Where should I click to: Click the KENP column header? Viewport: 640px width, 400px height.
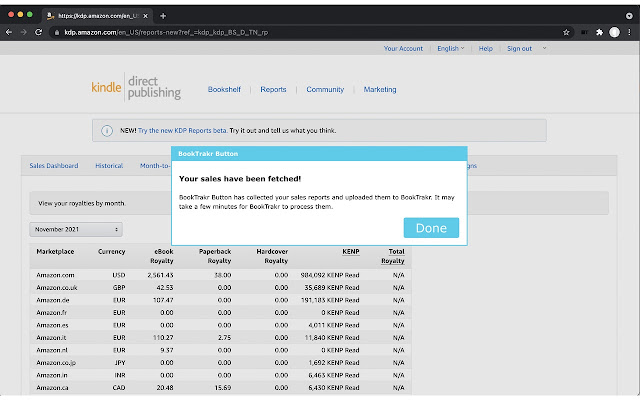click(x=350, y=251)
